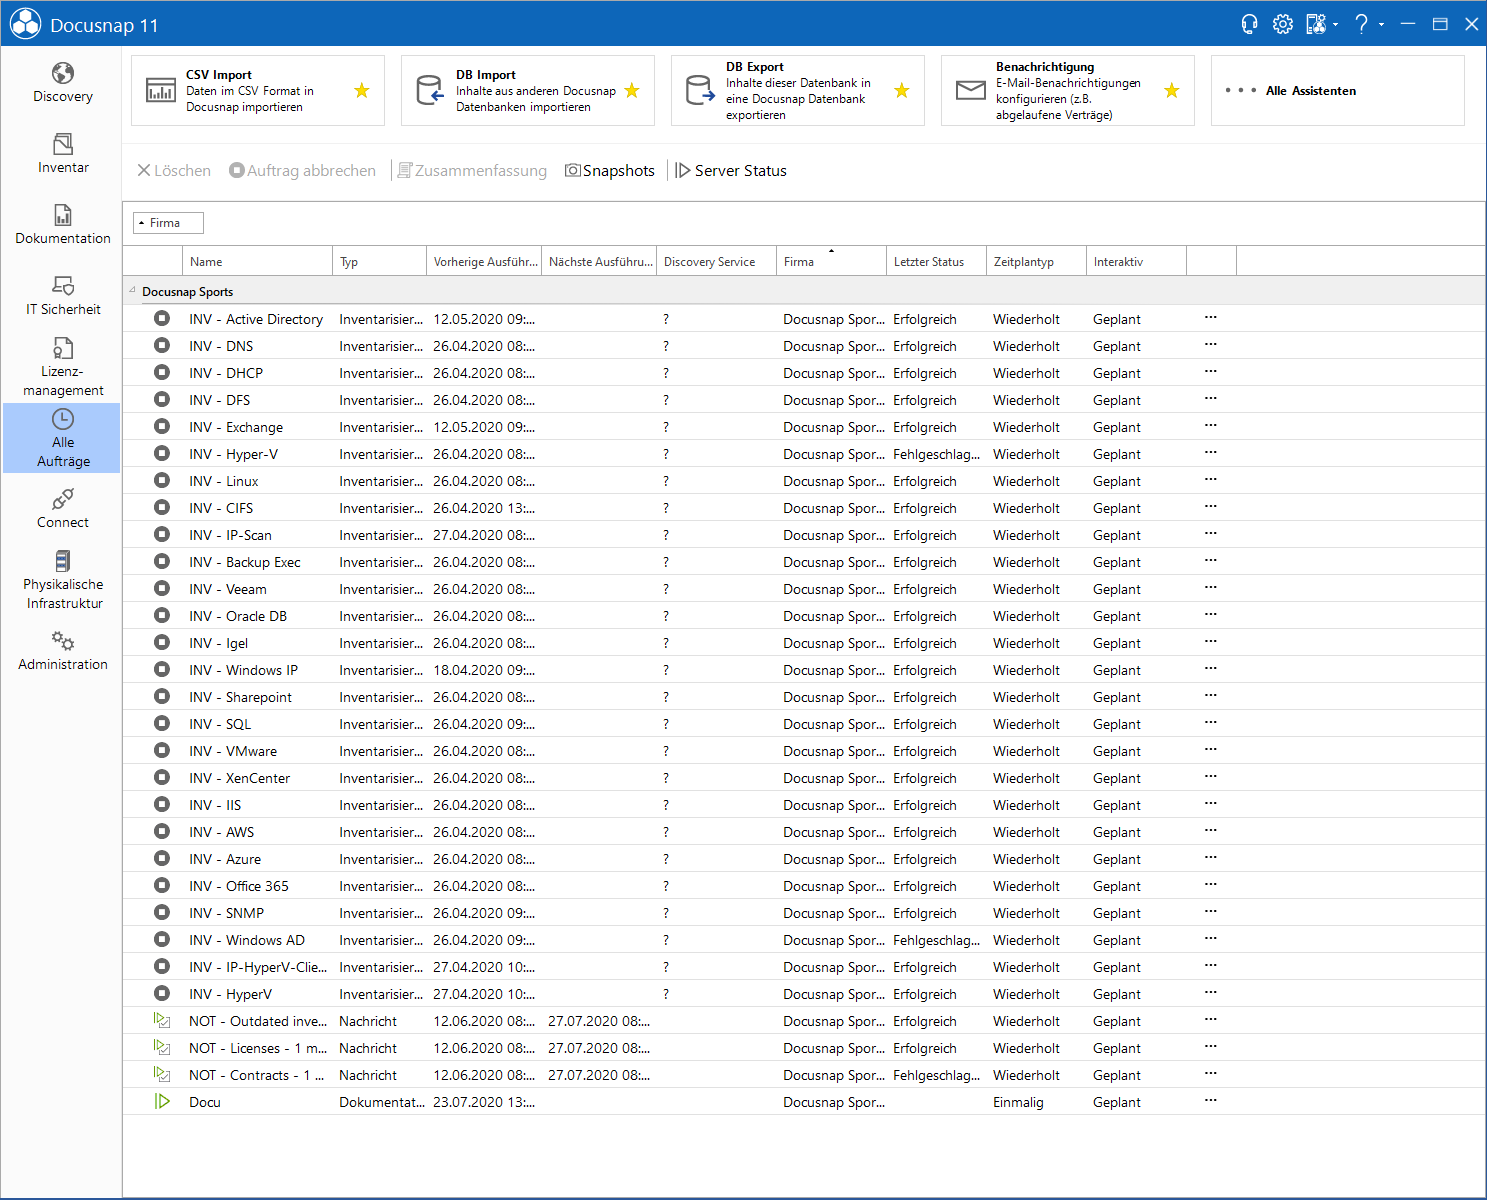
Task: Show Alle Assistenten
Action: (x=1337, y=91)
